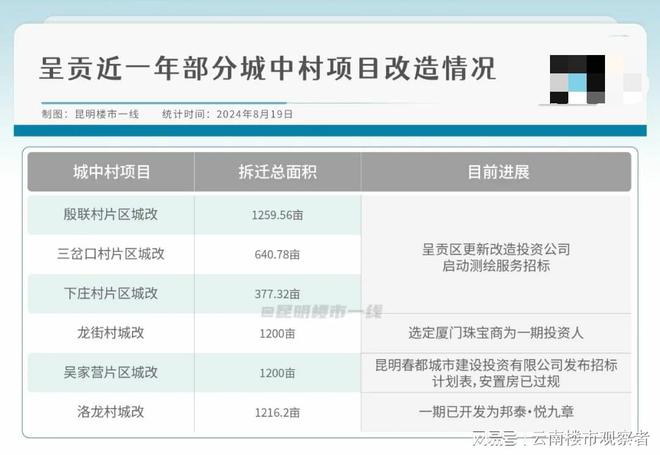This screenshot has width=660, height=455.
Task: Select the row name 洛龙村城改
Action: click(111, 412)
